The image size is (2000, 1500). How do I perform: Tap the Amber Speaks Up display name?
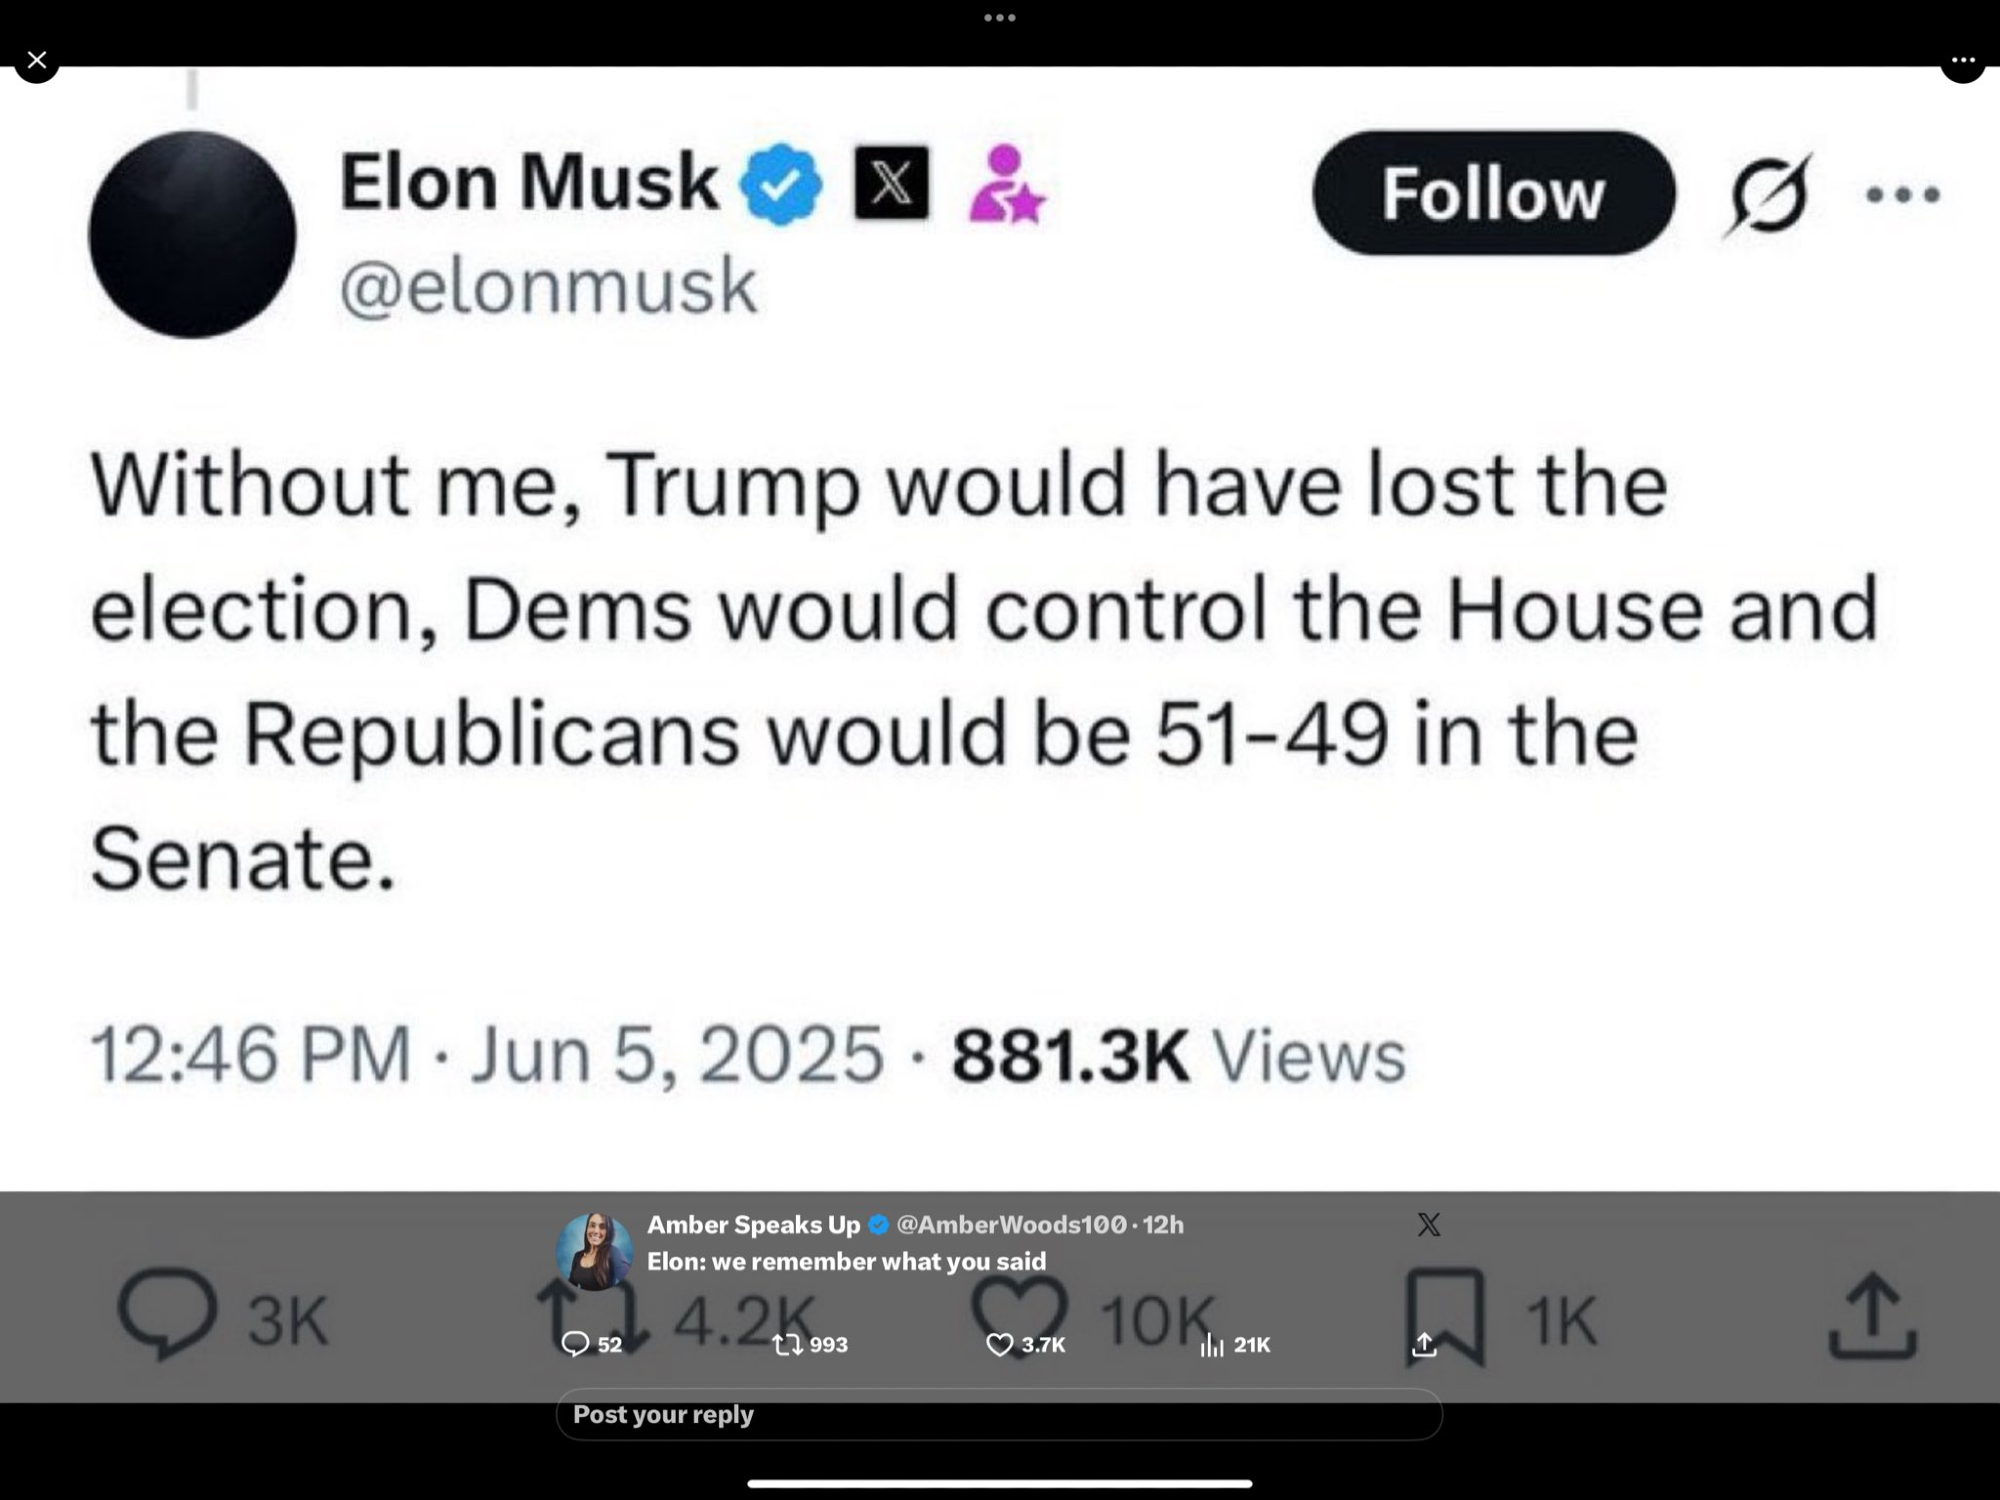(x=753, y=1224)
